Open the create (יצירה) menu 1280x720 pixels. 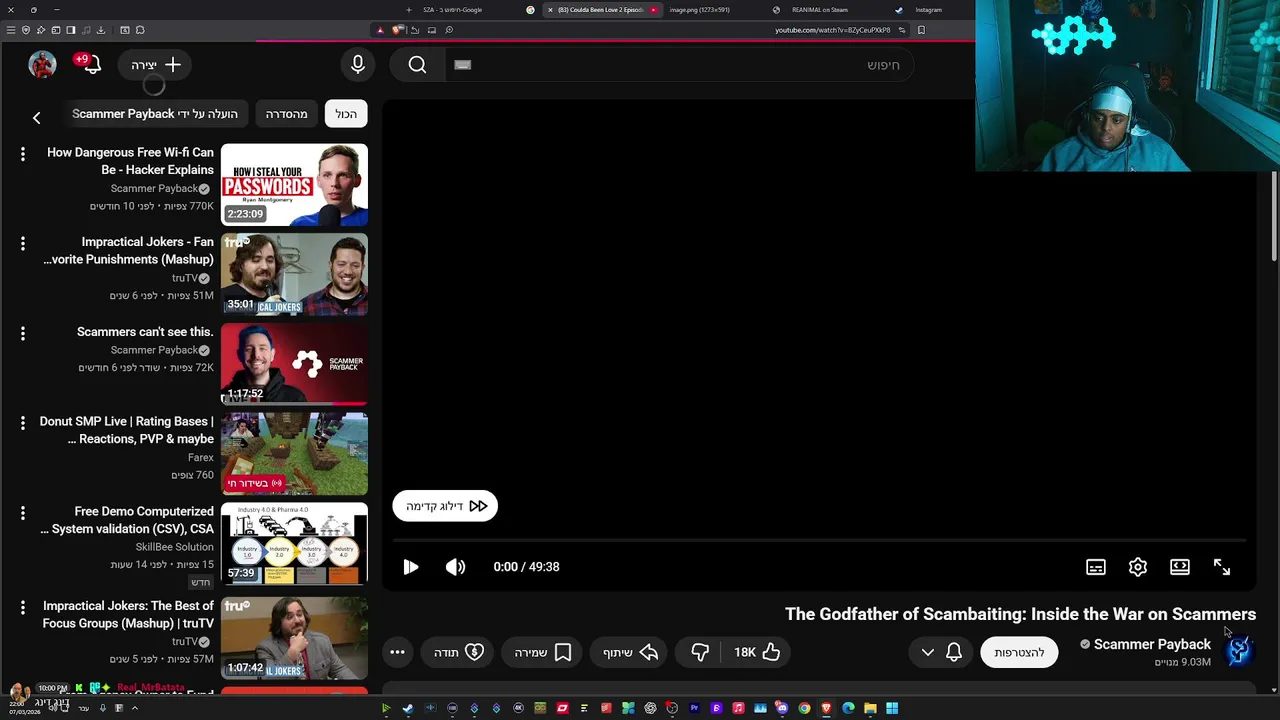tap(156, 65)
